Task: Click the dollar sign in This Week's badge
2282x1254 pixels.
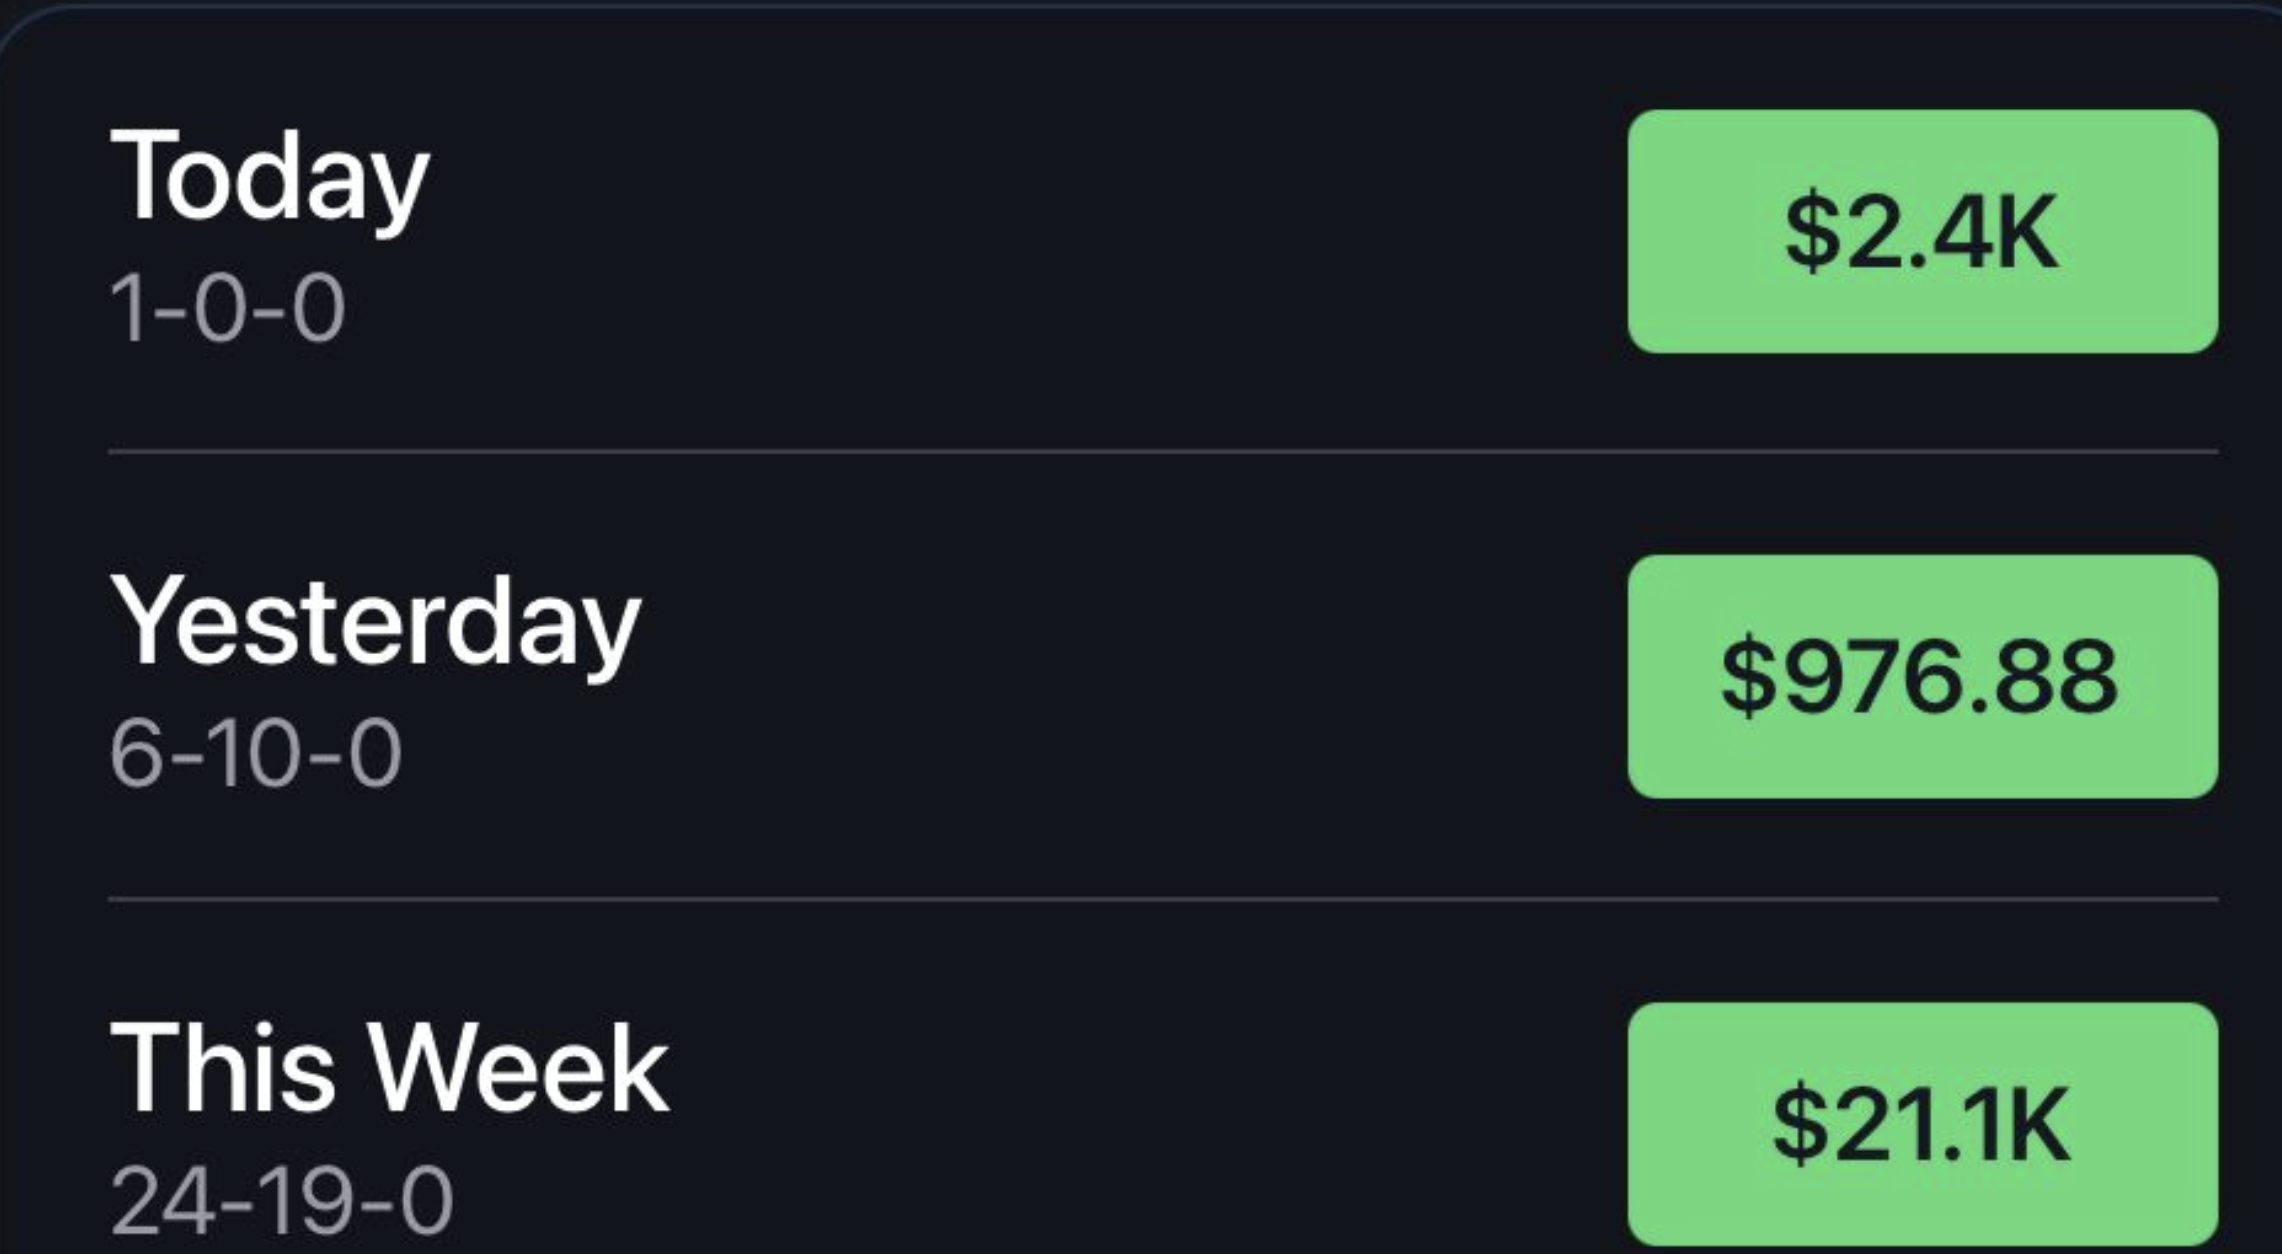Action: pyautogui.click(x=1799, y=1124)
